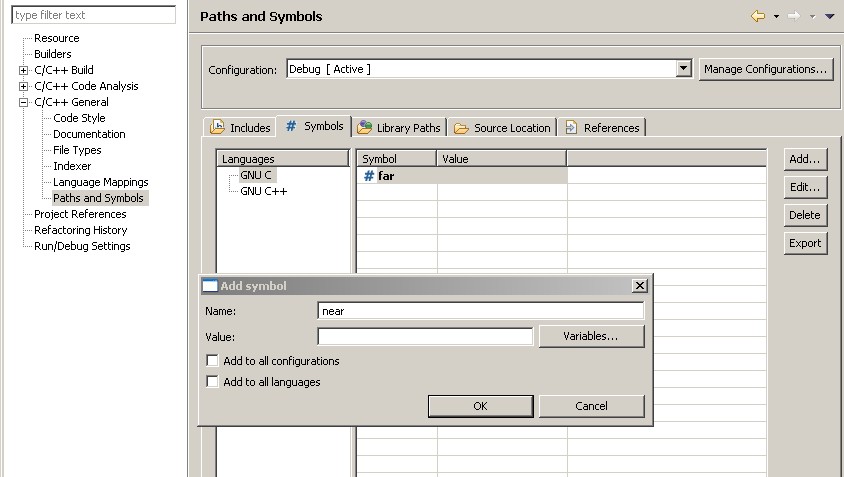The width and height of the screenshot is (844, 477).
Task: Click the Variables... button
Action: tap(591, 336)
